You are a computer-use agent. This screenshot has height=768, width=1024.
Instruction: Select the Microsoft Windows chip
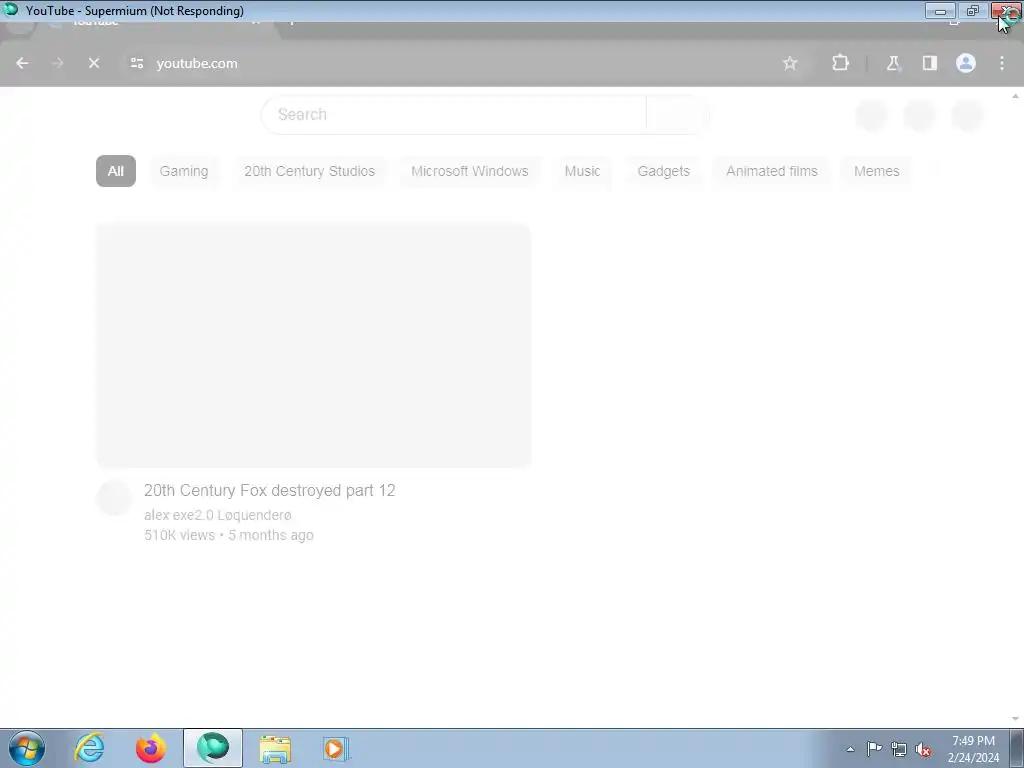click(x=470, y=171)
